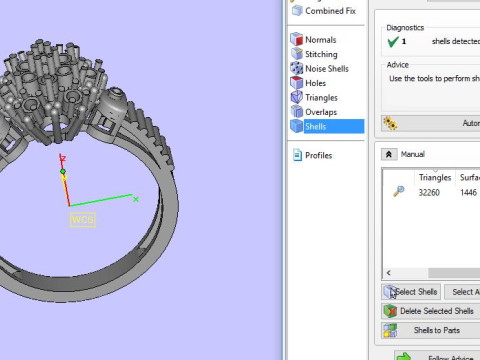480x360 pixels.
Task: Click the Combined Fix cube icon
Action: tap(297, 10)
